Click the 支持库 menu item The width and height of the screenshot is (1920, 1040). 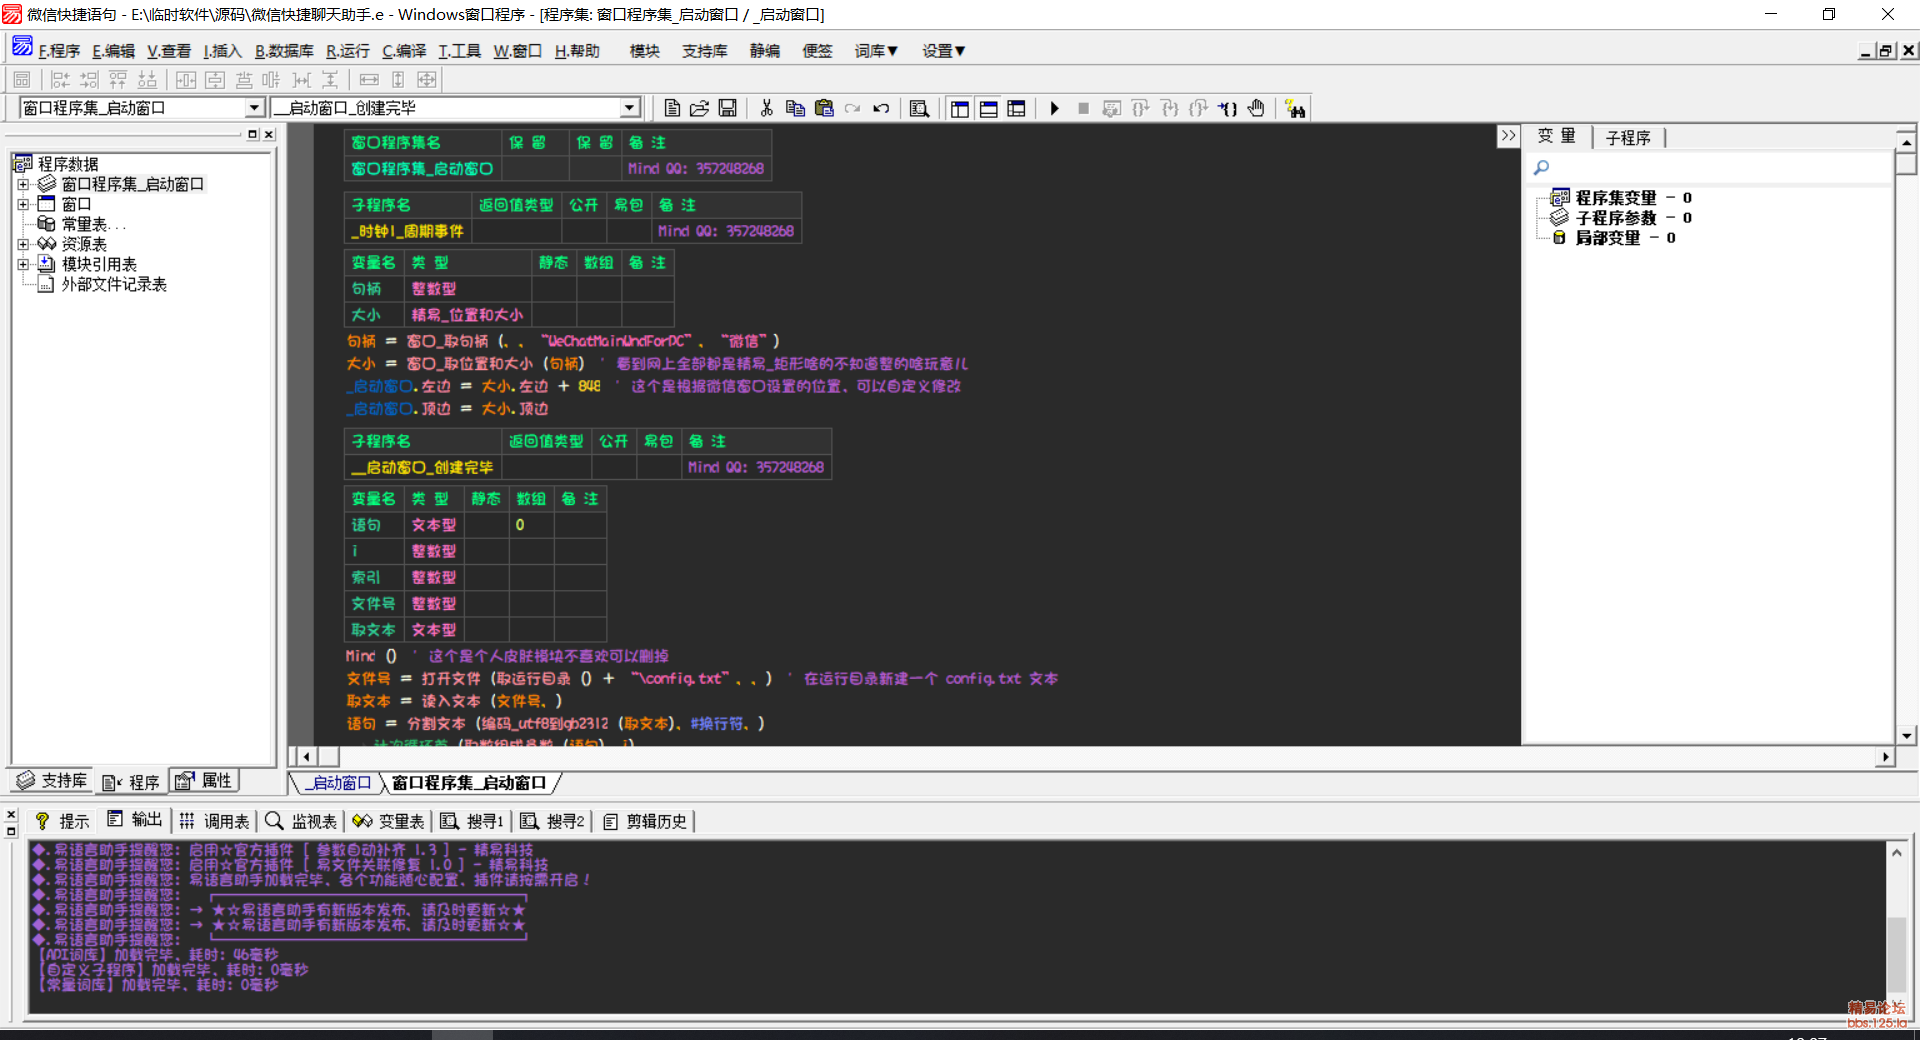(704, 51)
